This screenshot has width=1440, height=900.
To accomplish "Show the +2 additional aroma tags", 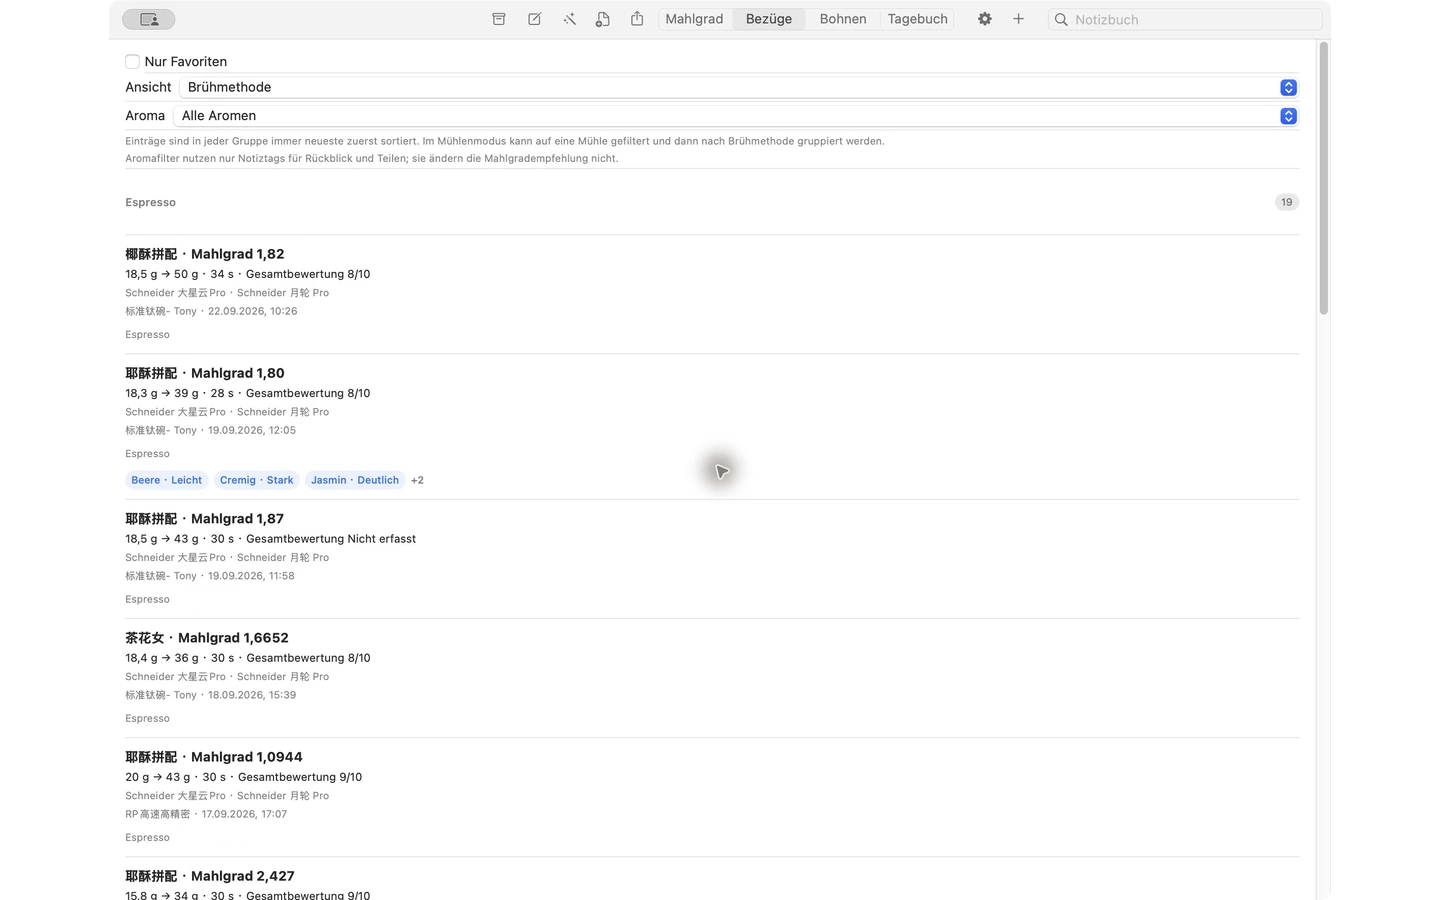I will point(417,480).
